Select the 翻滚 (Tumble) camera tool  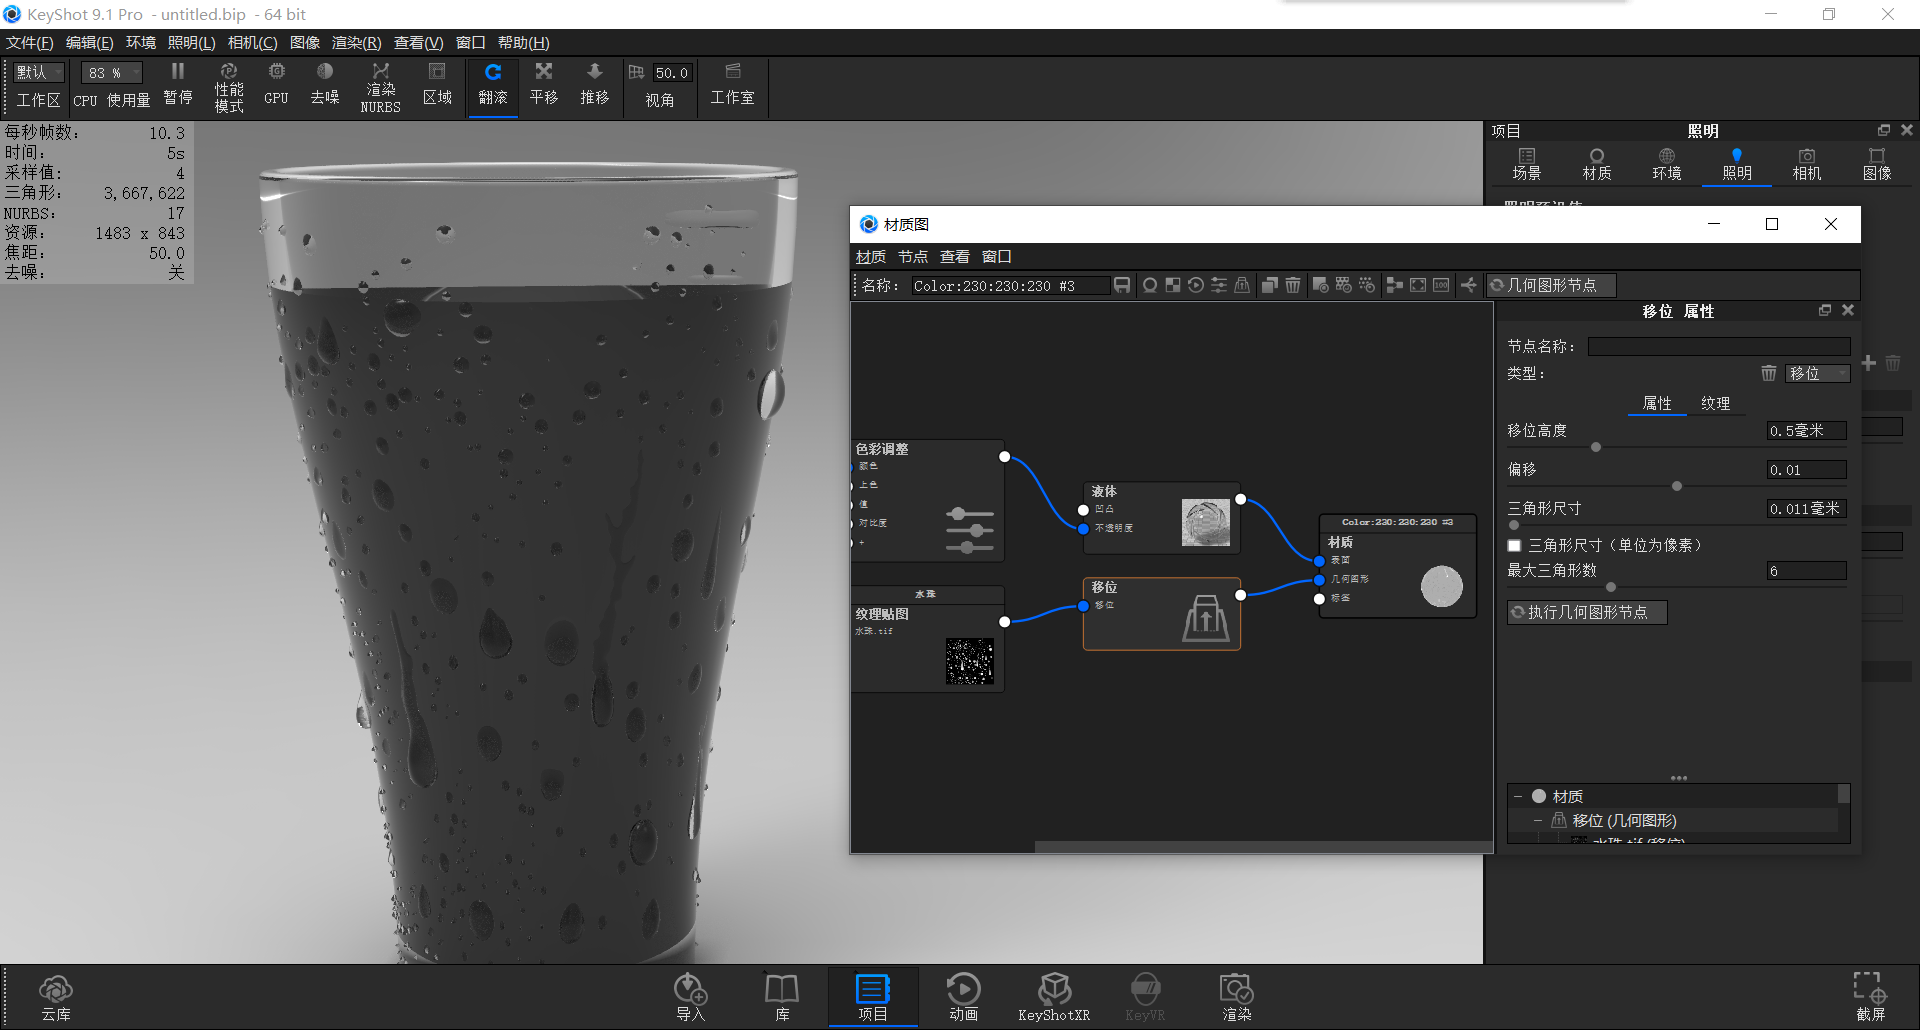(493, 86)
